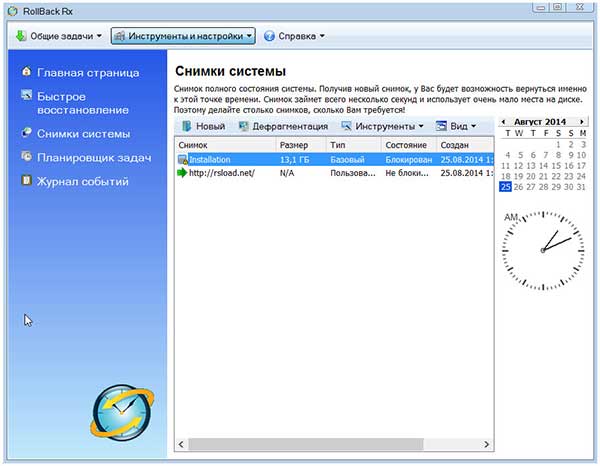
Task: Click the Инструменты toolbar icon
Action: tap(346, 125)
